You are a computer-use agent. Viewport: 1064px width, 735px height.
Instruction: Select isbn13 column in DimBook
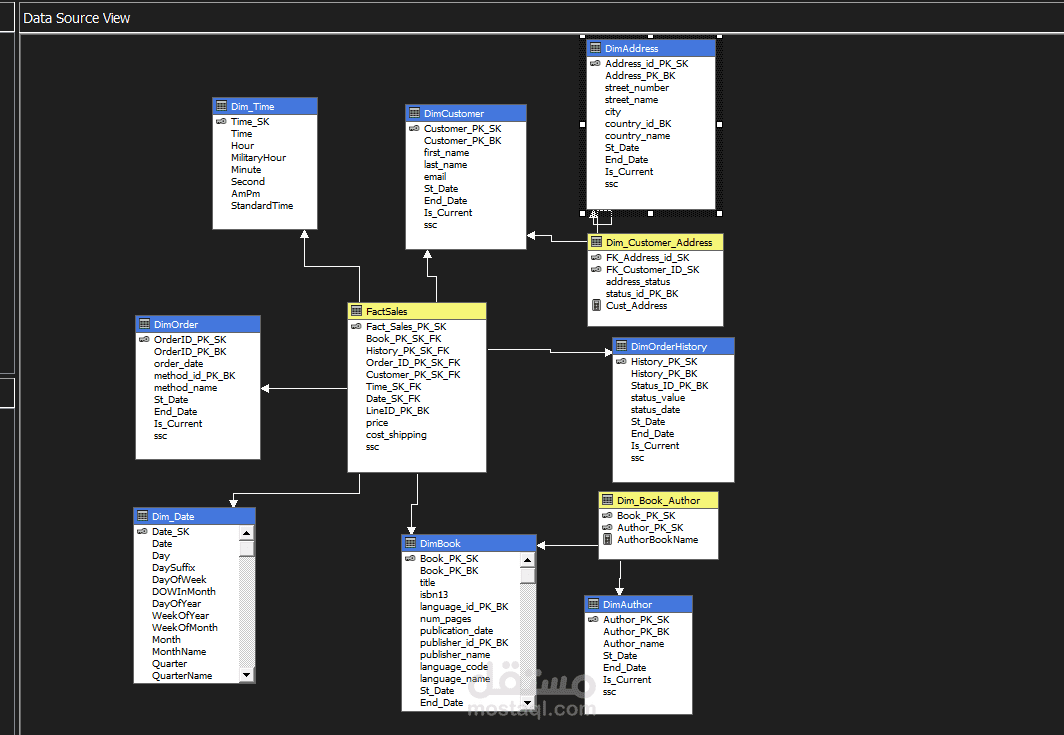click(434, 595)
